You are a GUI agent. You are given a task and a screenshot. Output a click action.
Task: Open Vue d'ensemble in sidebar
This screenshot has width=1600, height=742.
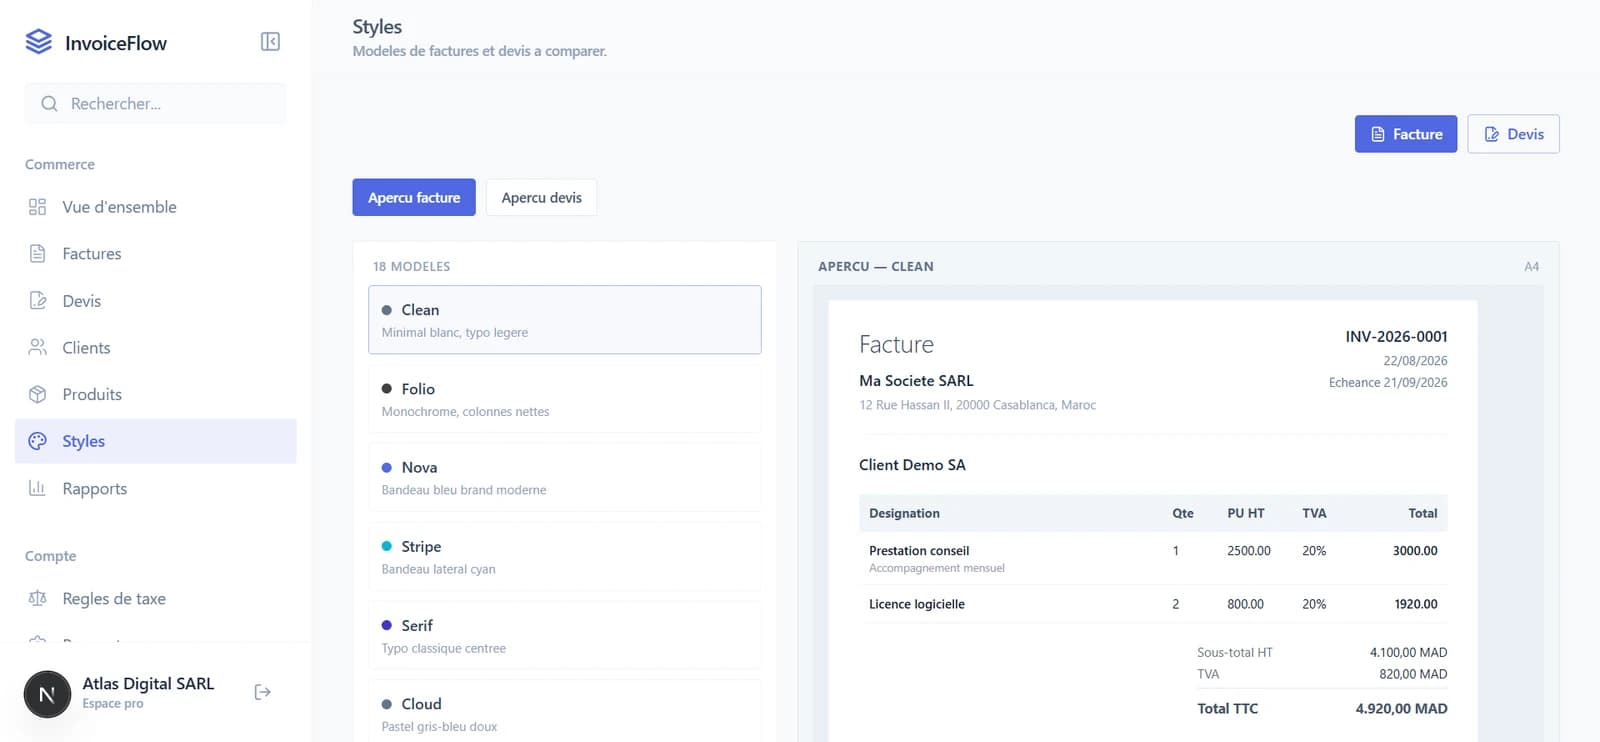point(156,207)
